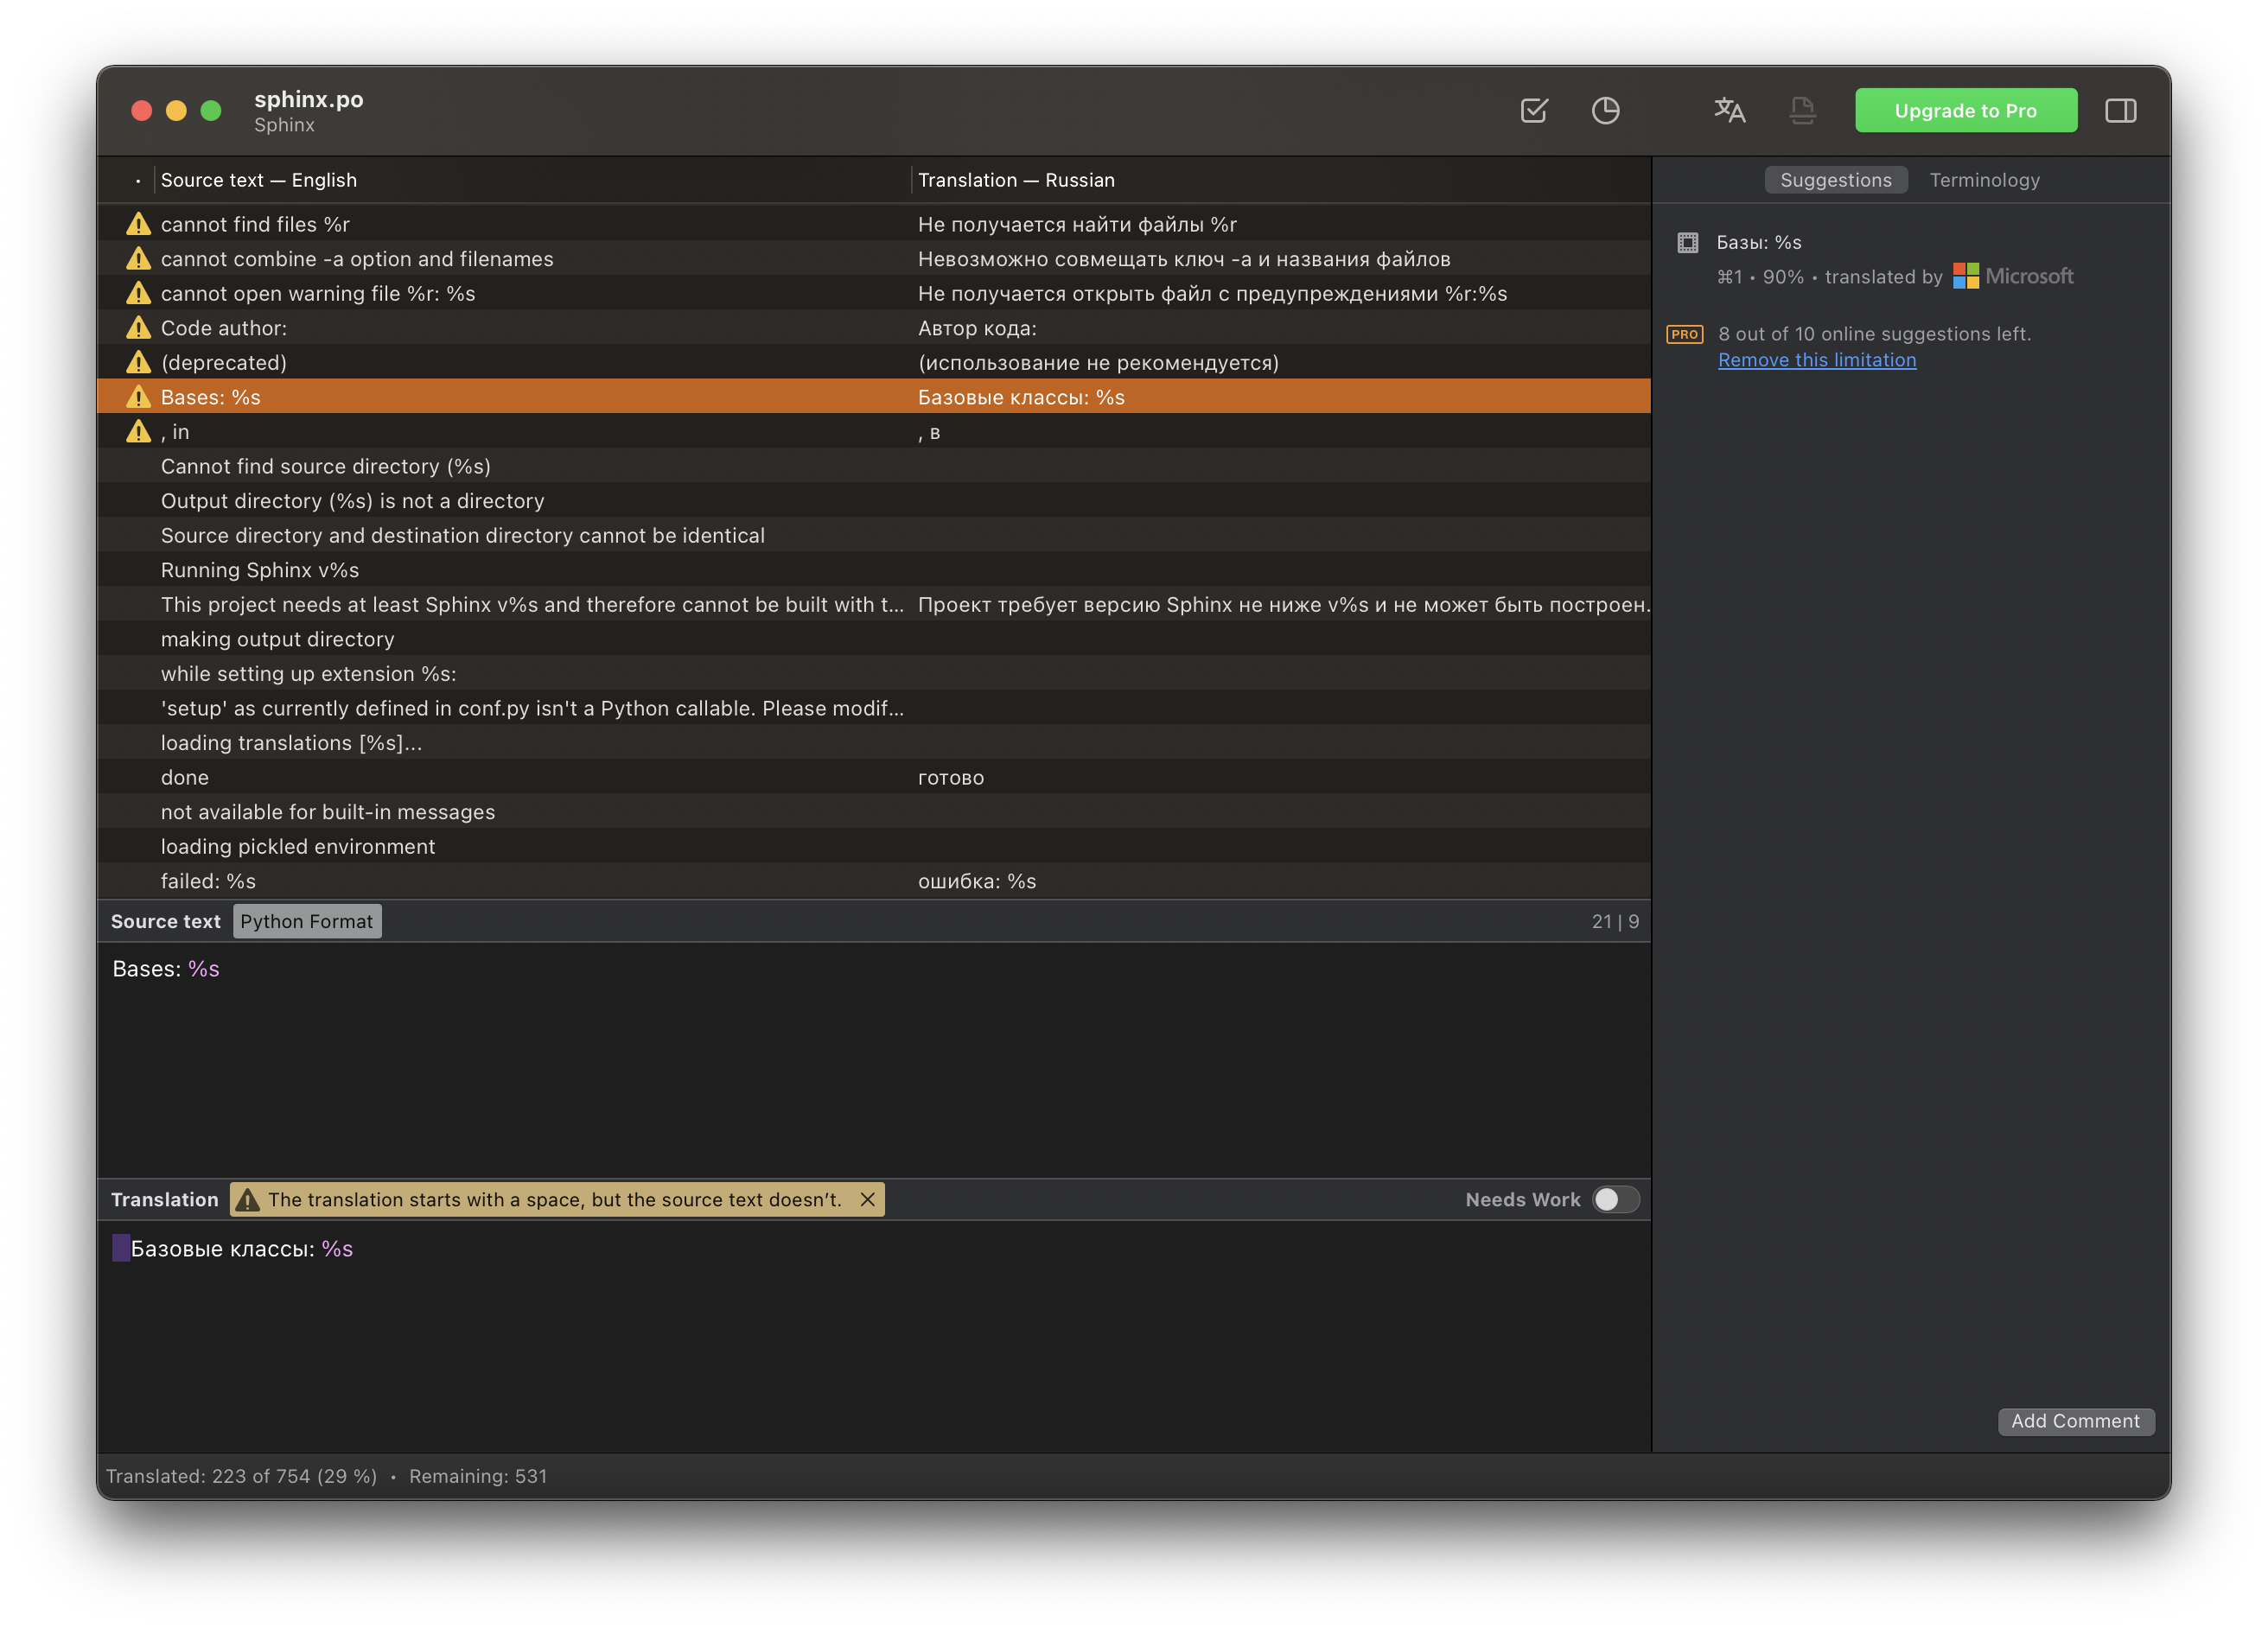Click the PRO badge icon
The image size is (2268, 1628).
[x=1684, y=334]
